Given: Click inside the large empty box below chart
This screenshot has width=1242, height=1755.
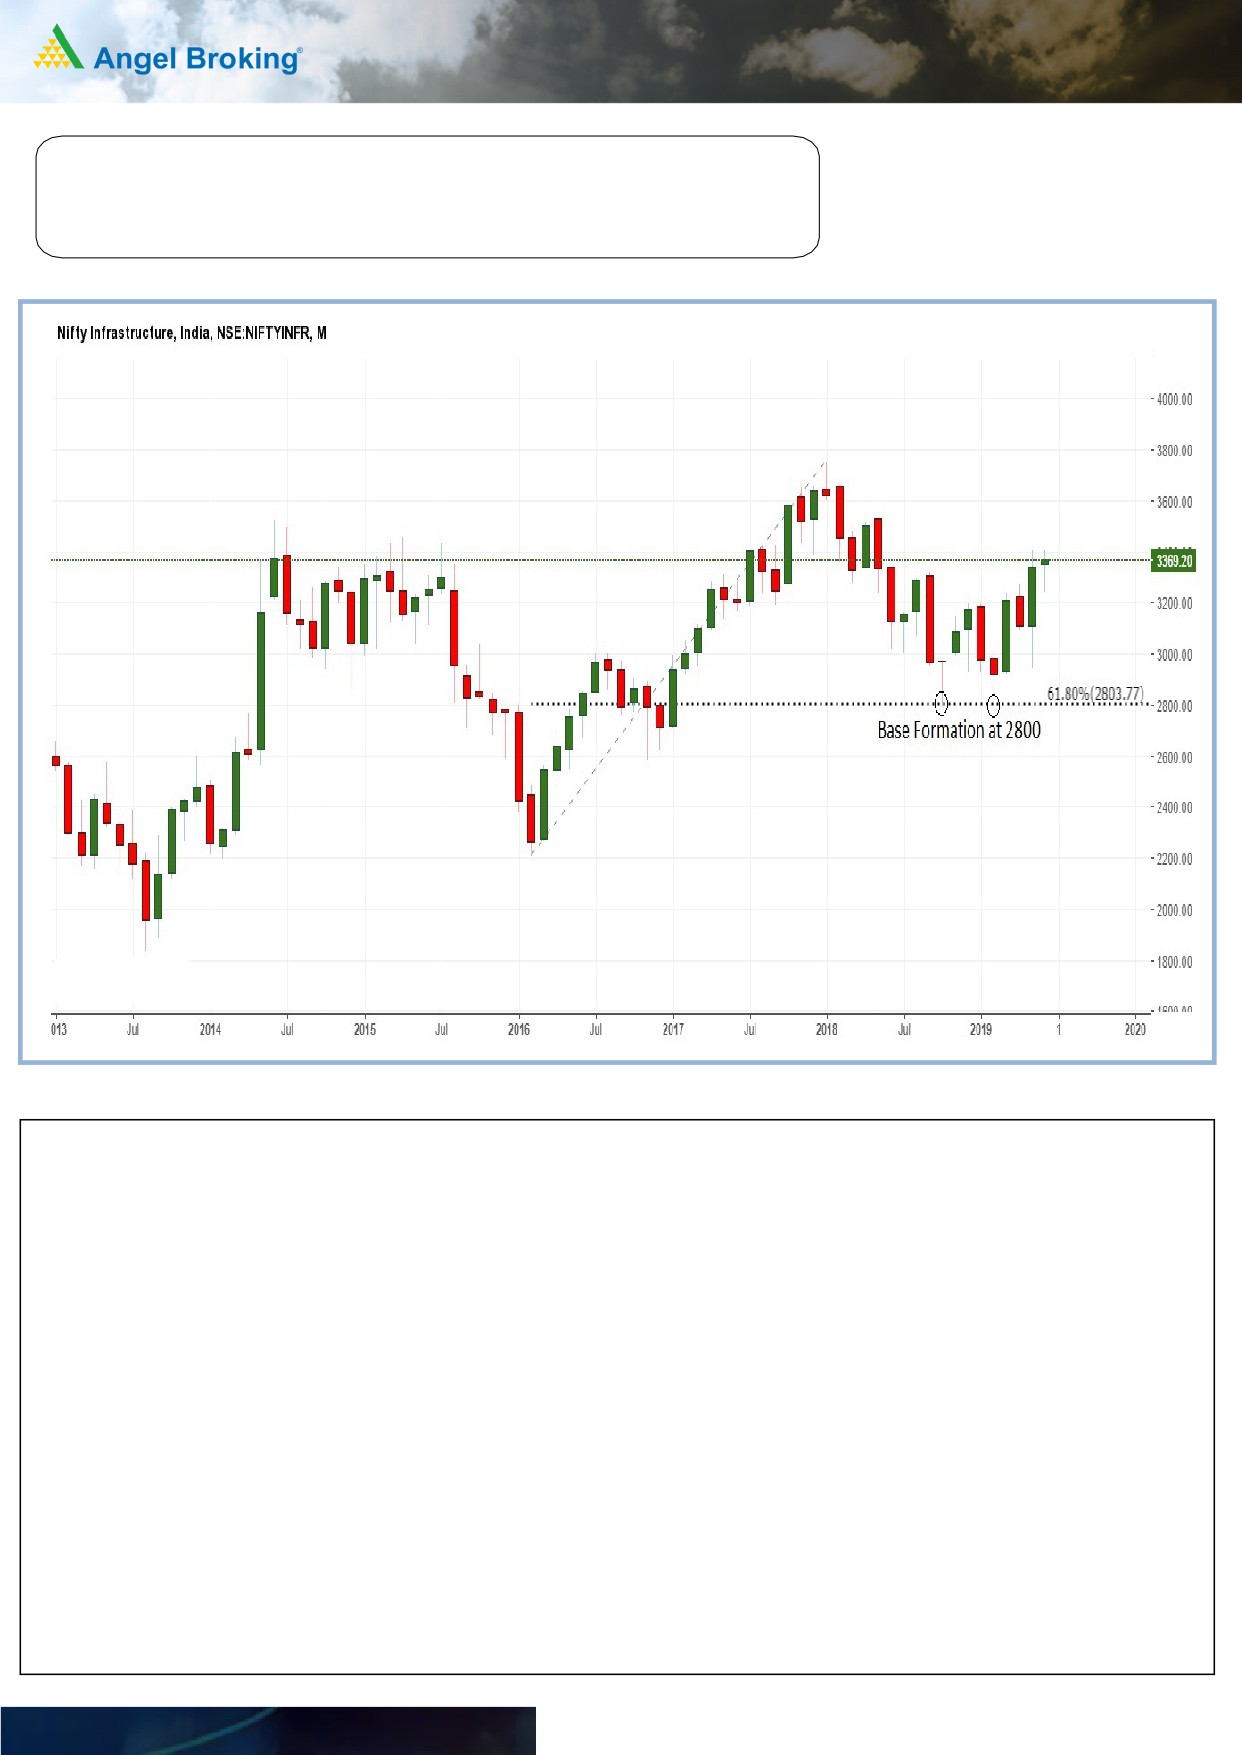Looking at the screenshot, I should [x=617, y=1396].
